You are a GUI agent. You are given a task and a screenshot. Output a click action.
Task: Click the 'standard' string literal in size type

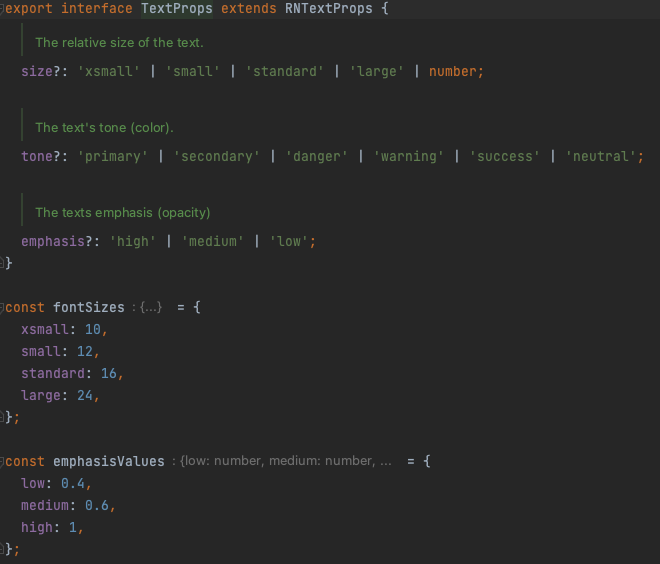pos(285,71)
